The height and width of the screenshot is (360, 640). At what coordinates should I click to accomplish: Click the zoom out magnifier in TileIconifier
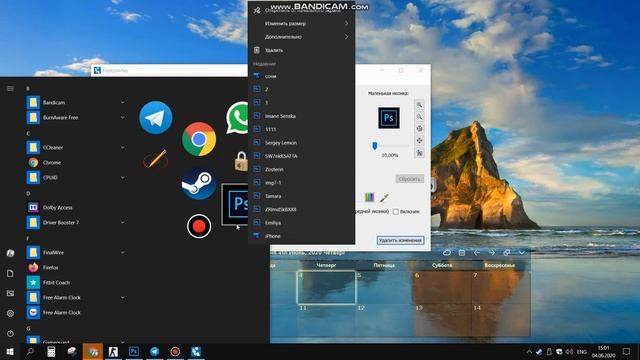tap(419, 117)
